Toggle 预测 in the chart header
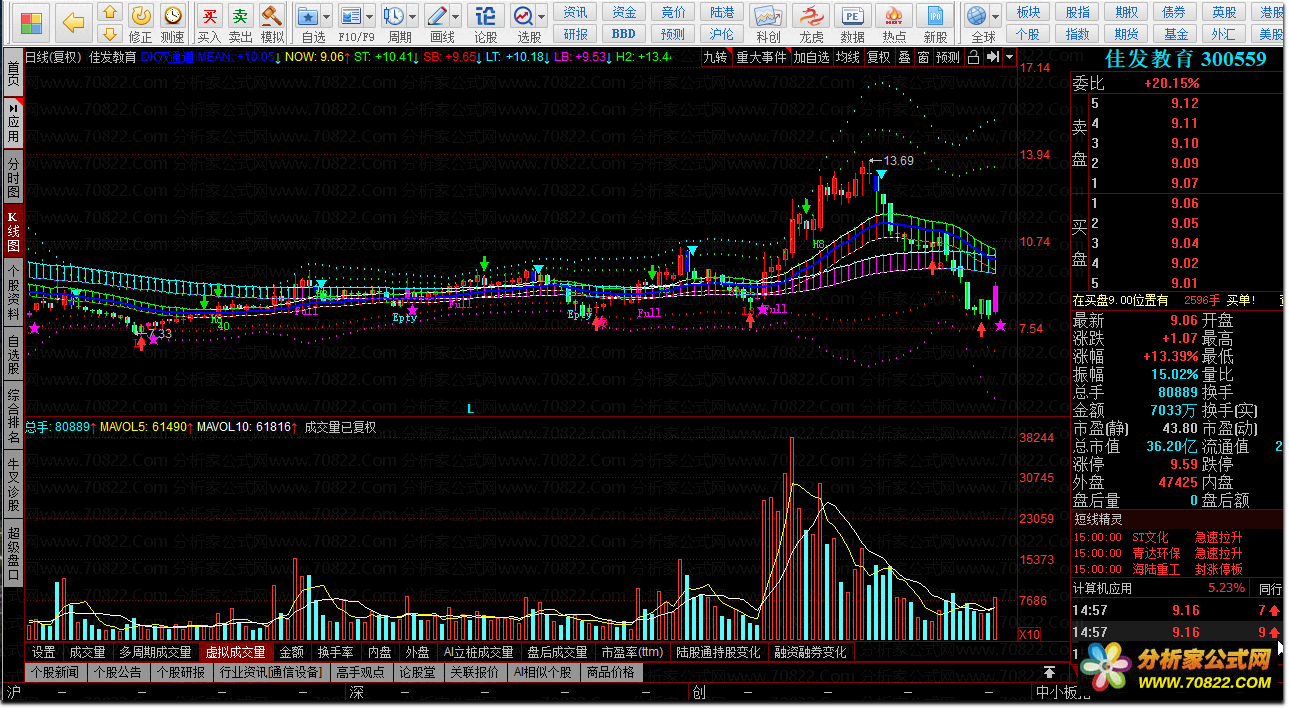Viewport: 1289px width, 708px height. point(948,57)
